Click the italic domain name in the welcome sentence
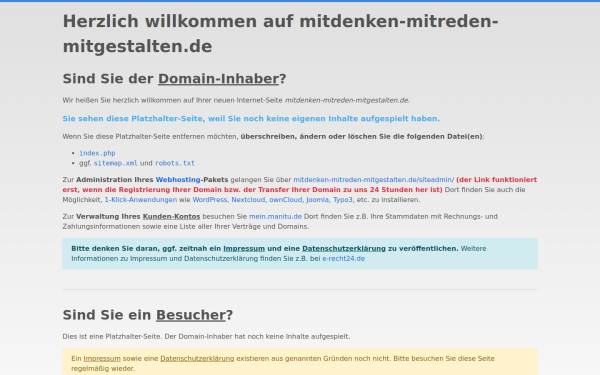This screenshot has height=375, width=600. pos(347,100)
